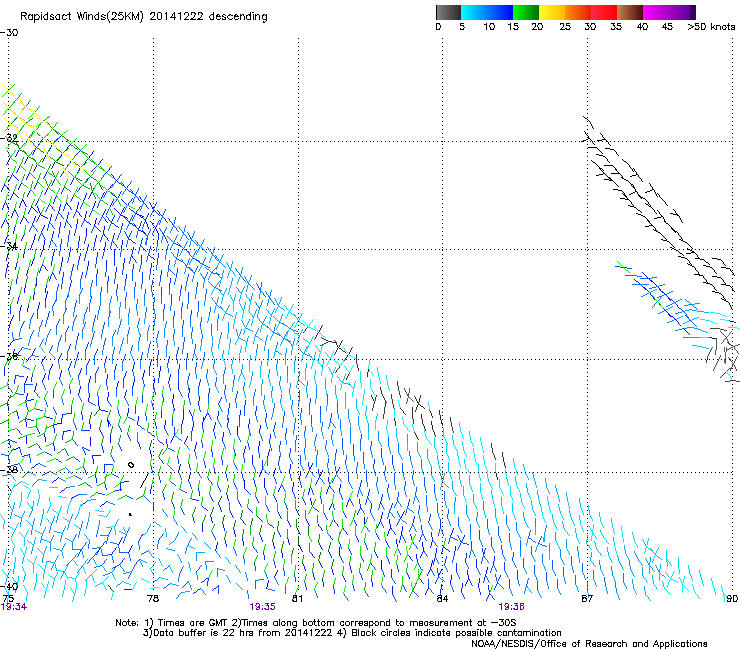Pick the magenta 40–45 knots color segment

pyautogui.click(x=656, y=12)
